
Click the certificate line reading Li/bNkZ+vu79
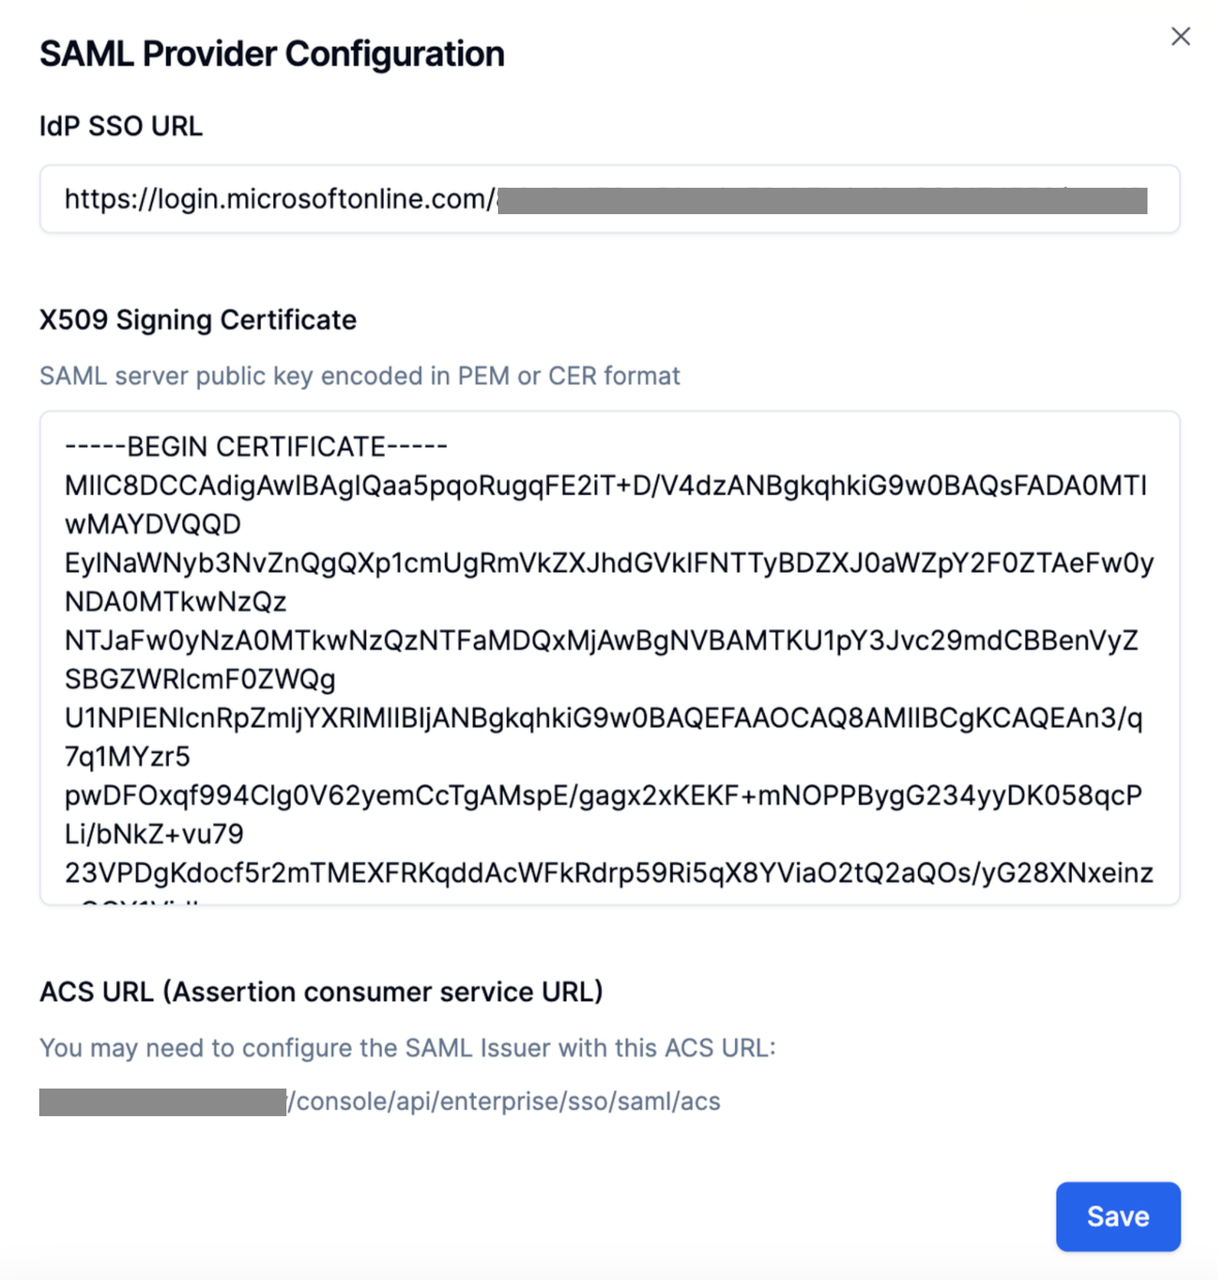click(154, 834)
